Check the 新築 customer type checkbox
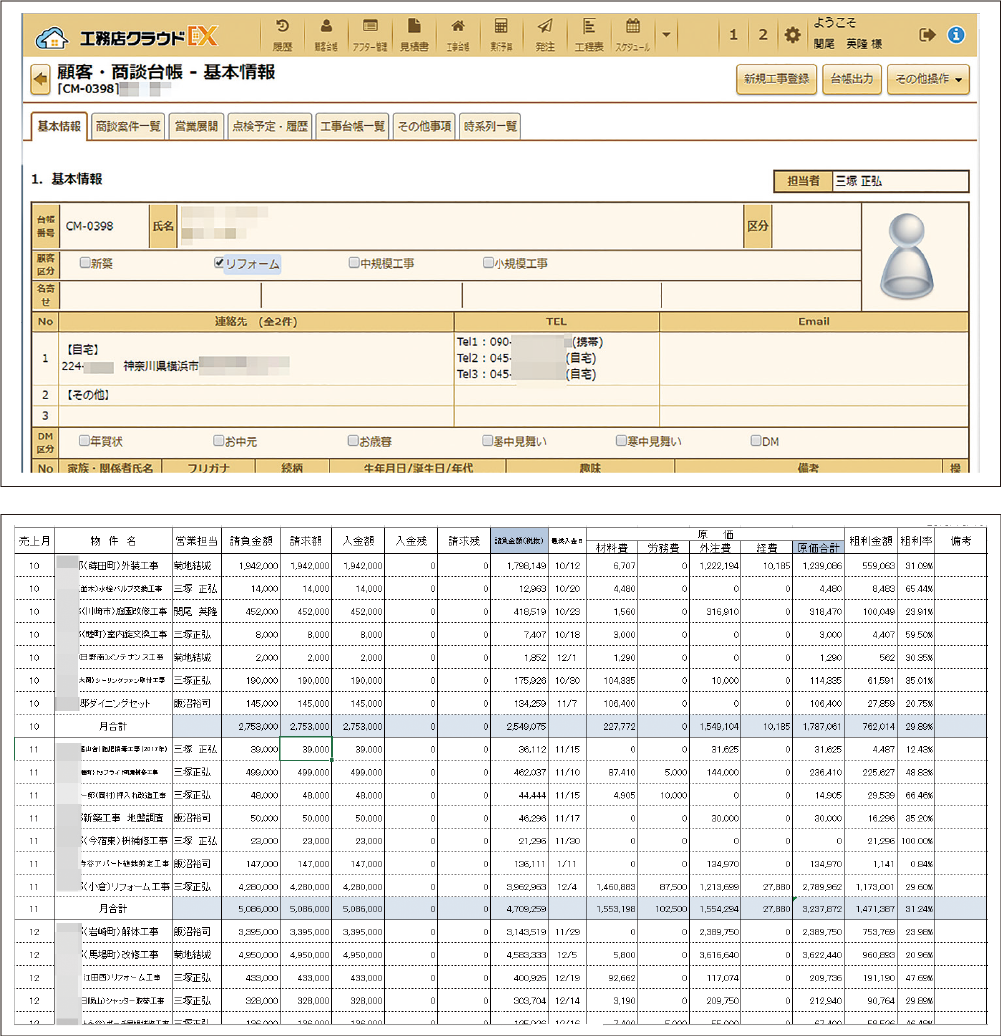The width and height of the screenshot is (1001, 1036). pos(85,264)
